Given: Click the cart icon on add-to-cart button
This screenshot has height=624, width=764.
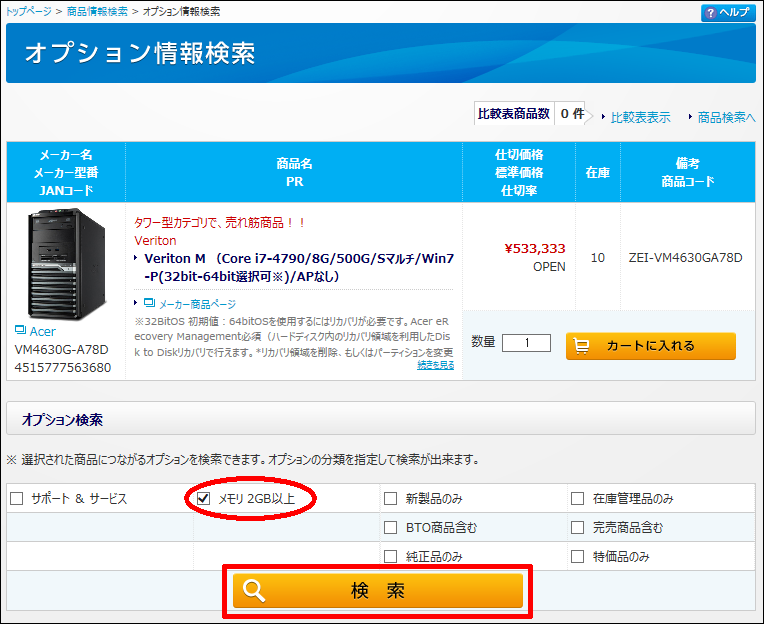Looking at the screenshot, I should pyautogui.click(x=582, y=346).
